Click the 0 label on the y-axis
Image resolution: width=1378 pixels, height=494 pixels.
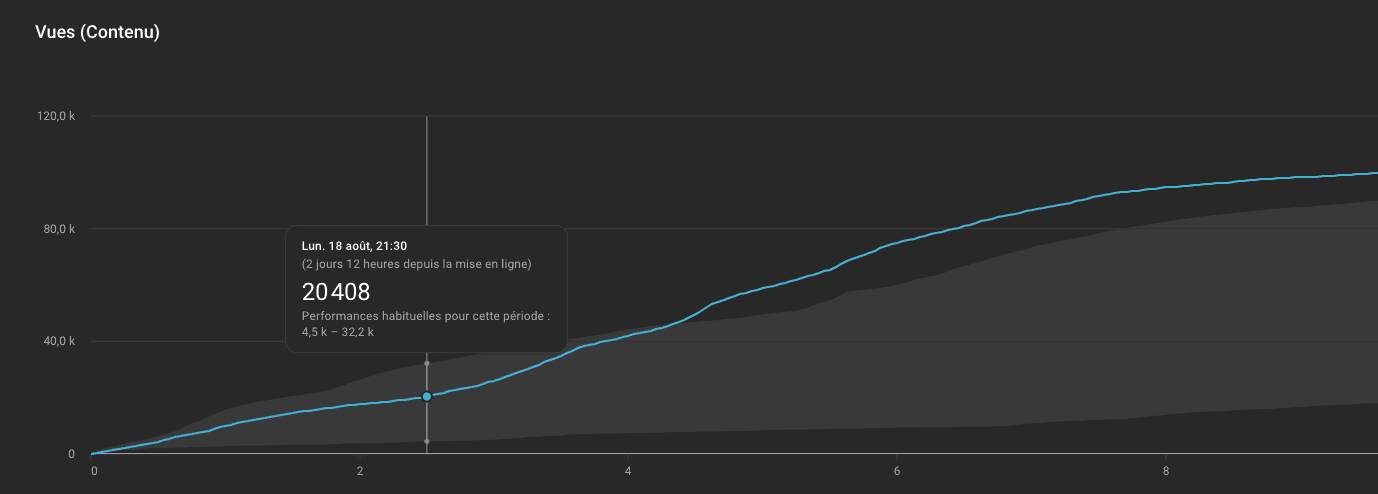point(71,454)
